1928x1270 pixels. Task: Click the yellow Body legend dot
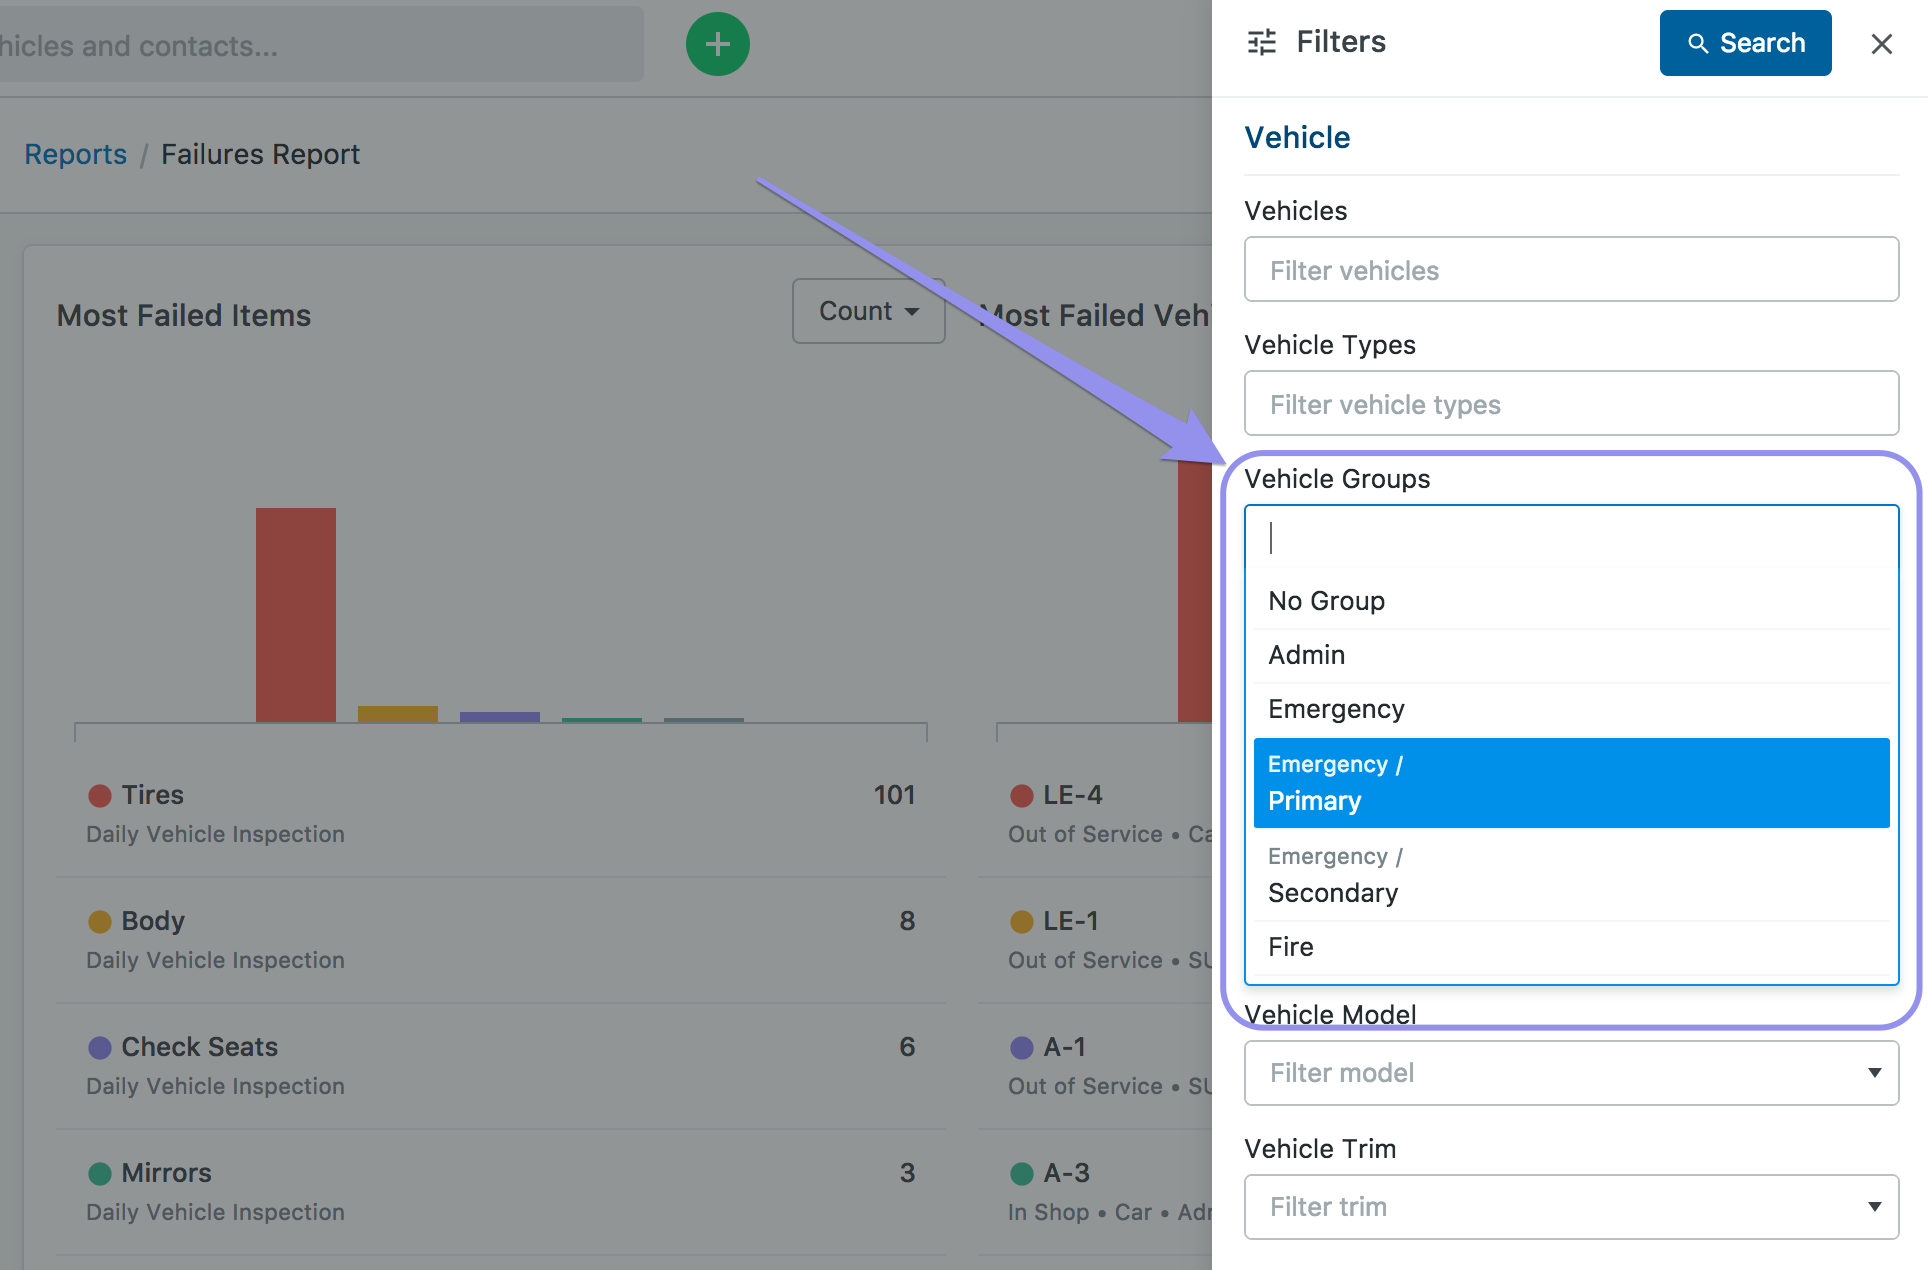coord(100,922)
